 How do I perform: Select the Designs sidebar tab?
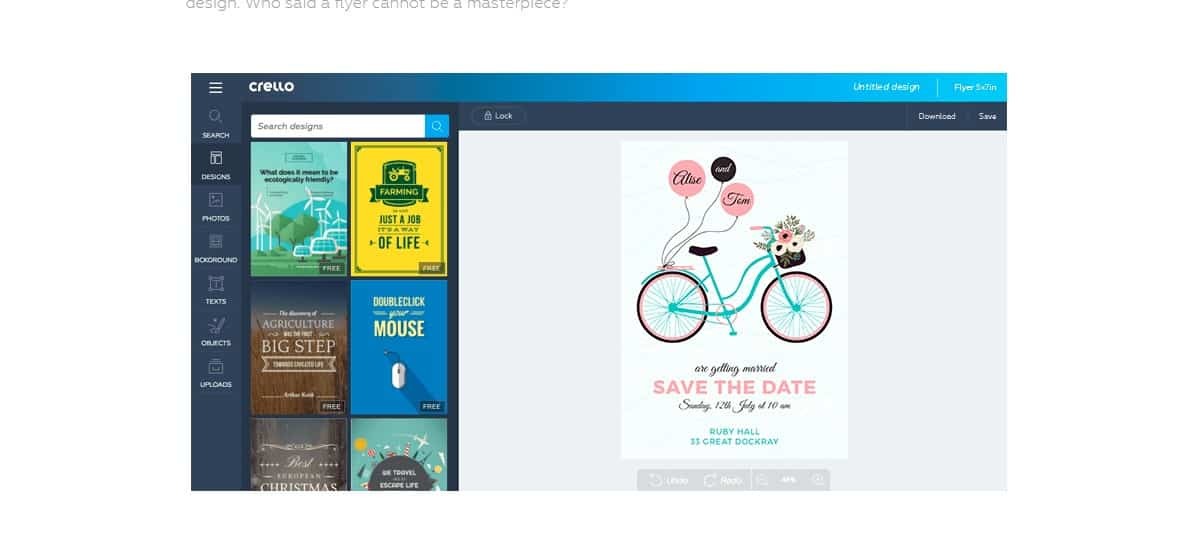216,165
